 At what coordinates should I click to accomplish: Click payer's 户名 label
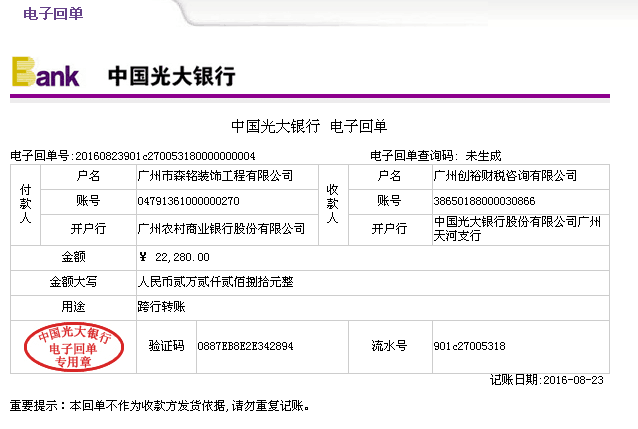click(x=88, y=176)
